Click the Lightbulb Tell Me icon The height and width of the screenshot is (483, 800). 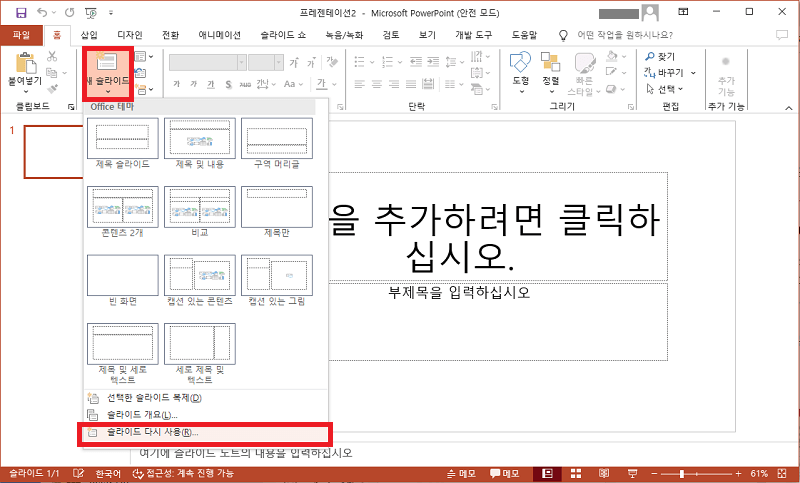click(563, 35)
